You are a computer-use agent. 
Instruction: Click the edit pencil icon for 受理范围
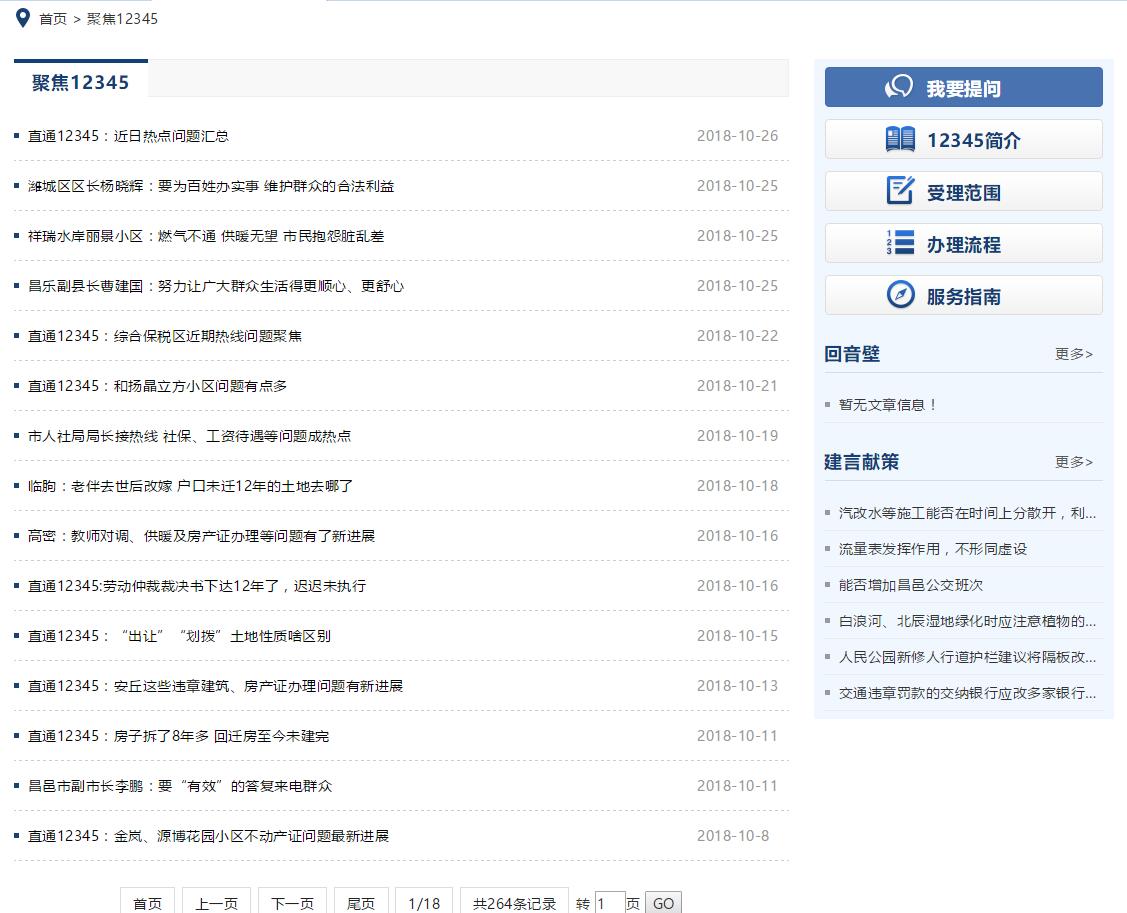tap(900, 191)
